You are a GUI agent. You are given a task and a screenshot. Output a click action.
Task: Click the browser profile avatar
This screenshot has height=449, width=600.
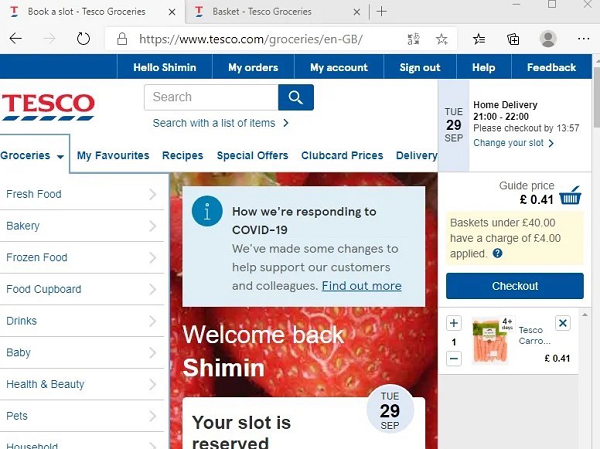(x=548, y=39)
